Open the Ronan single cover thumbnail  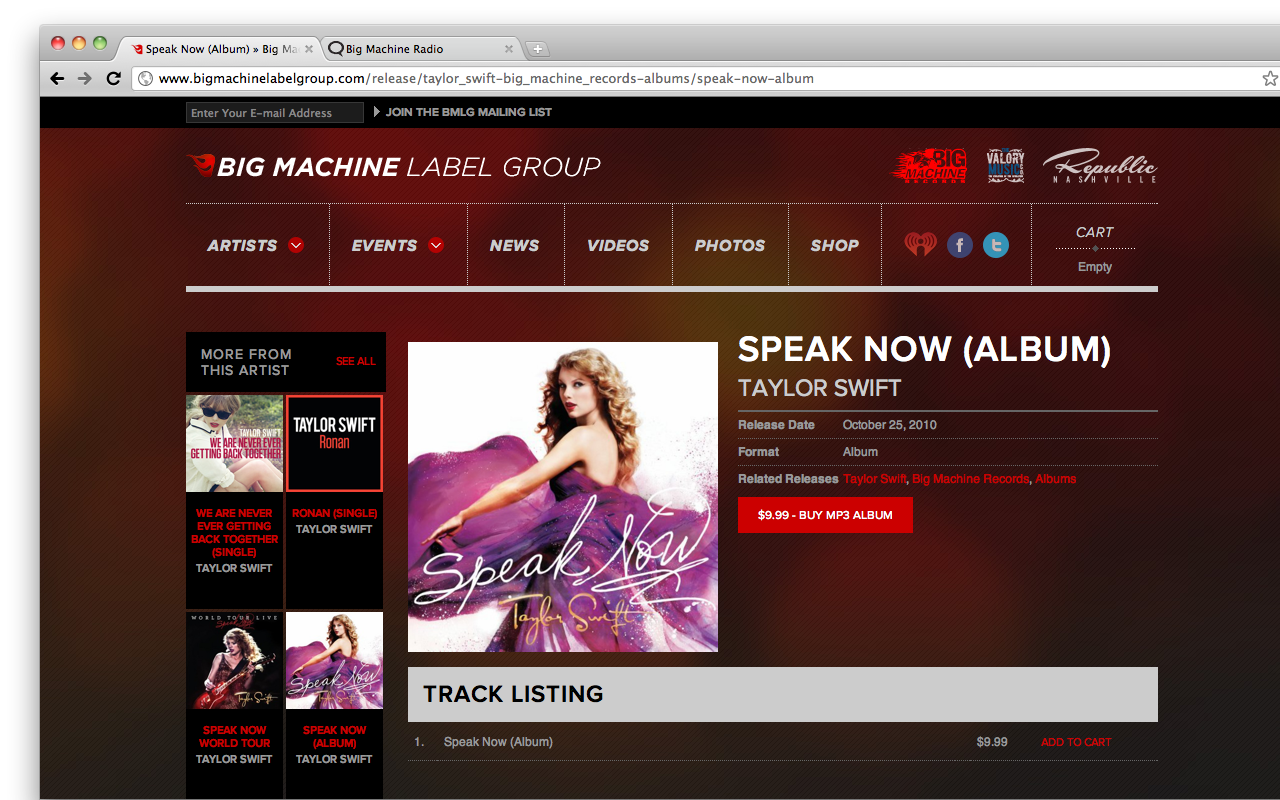[334, 443]
